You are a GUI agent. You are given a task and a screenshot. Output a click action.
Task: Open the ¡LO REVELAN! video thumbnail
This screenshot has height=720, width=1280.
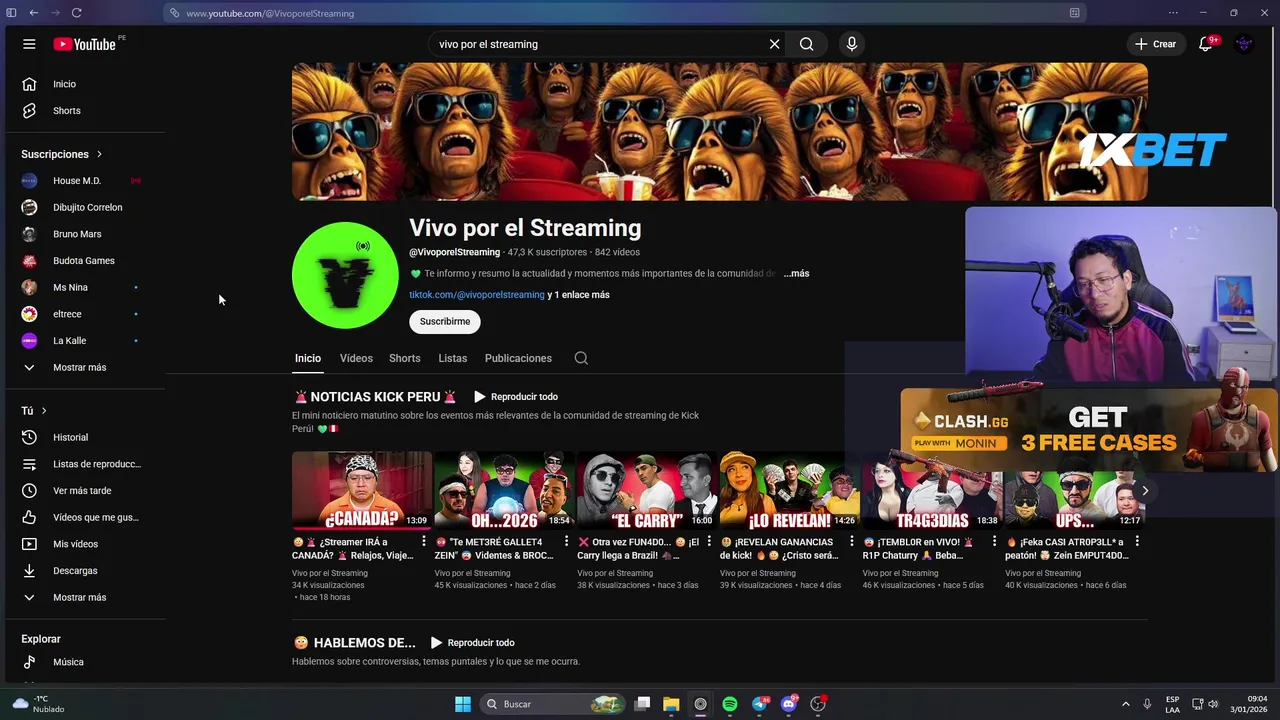coord(790,490)
